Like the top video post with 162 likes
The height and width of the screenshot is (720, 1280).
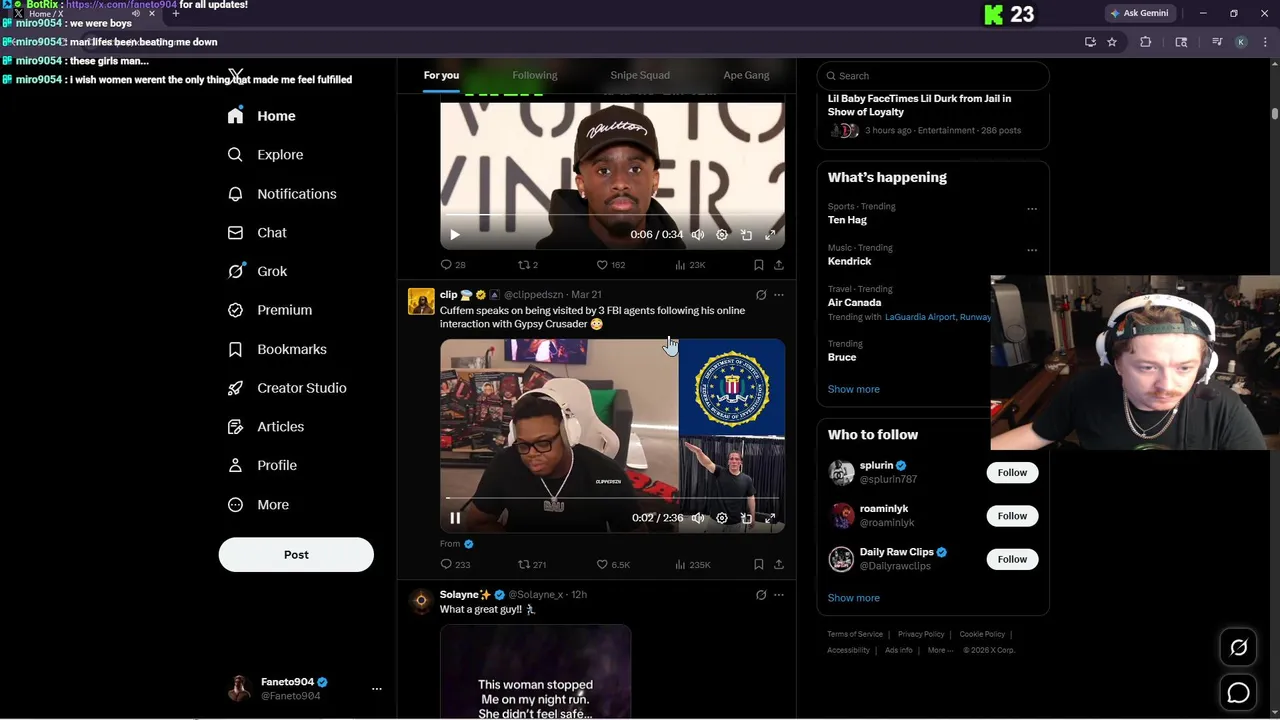pyautogui.click(x=610, y=265)
